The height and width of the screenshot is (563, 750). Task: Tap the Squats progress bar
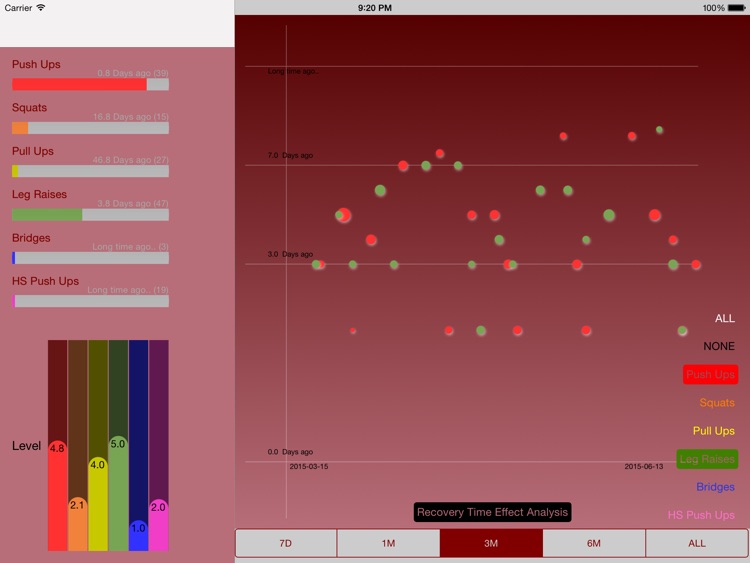[90, 128]
